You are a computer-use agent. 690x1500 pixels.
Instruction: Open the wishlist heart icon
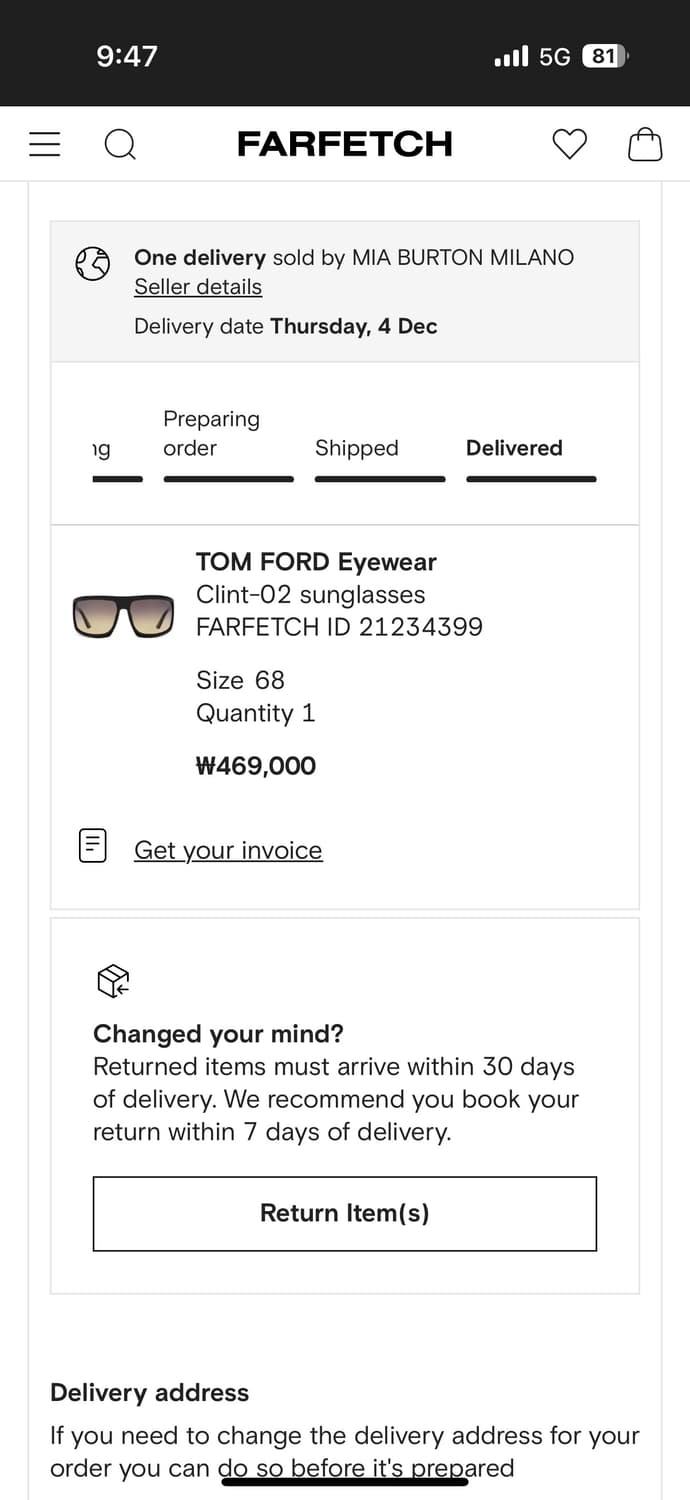pyautogui.click(x=570, y=145)
